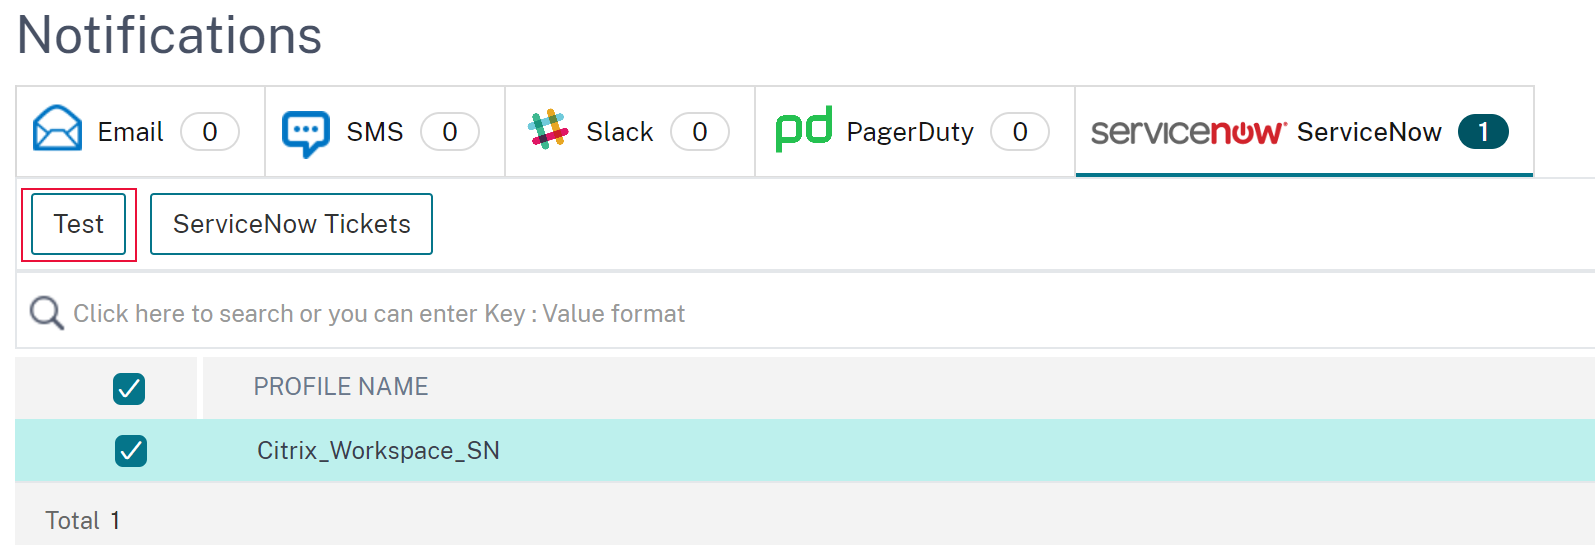Click the magnifying glass search icon
Viewport: 1595px width, 545px height.
click(x=46, y=313)
